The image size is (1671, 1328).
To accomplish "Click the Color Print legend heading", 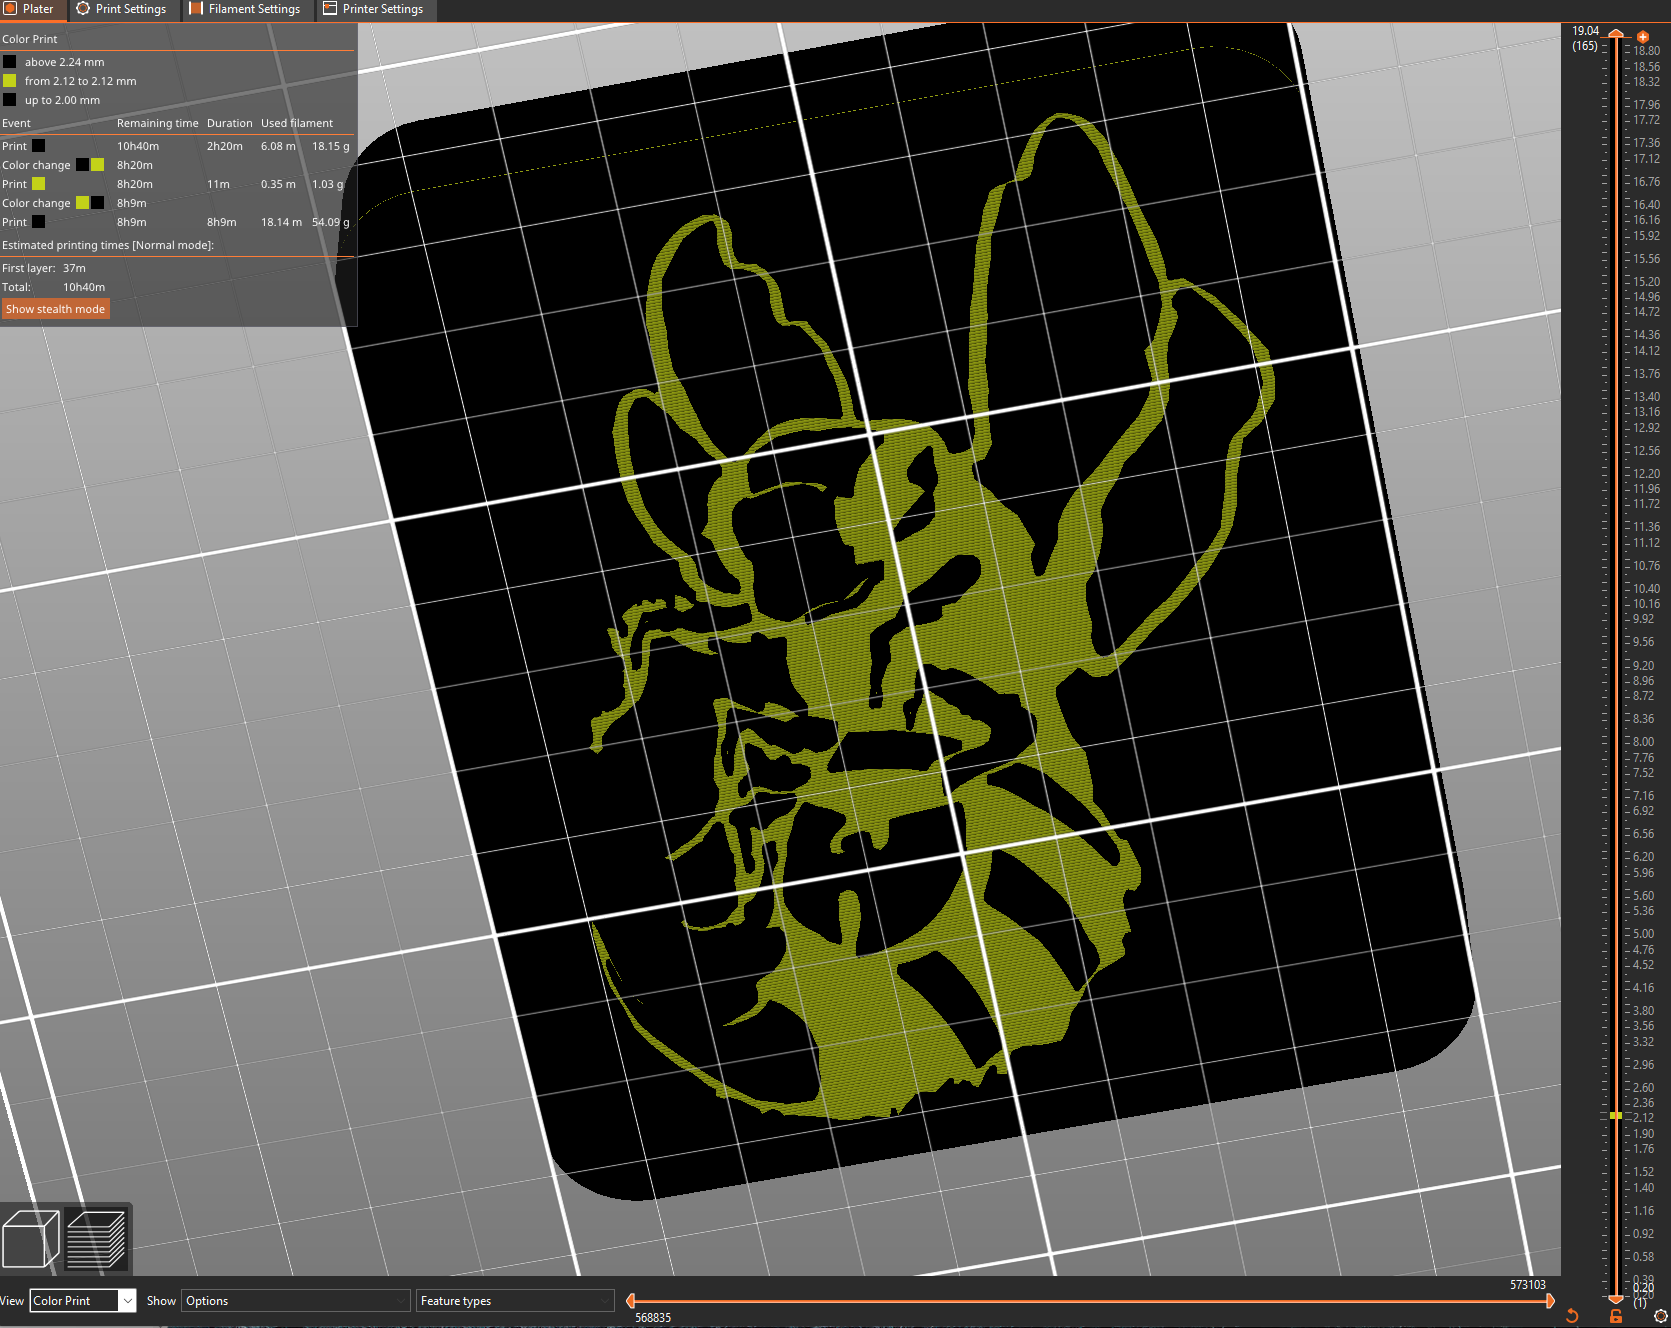I will coord(30,39).
